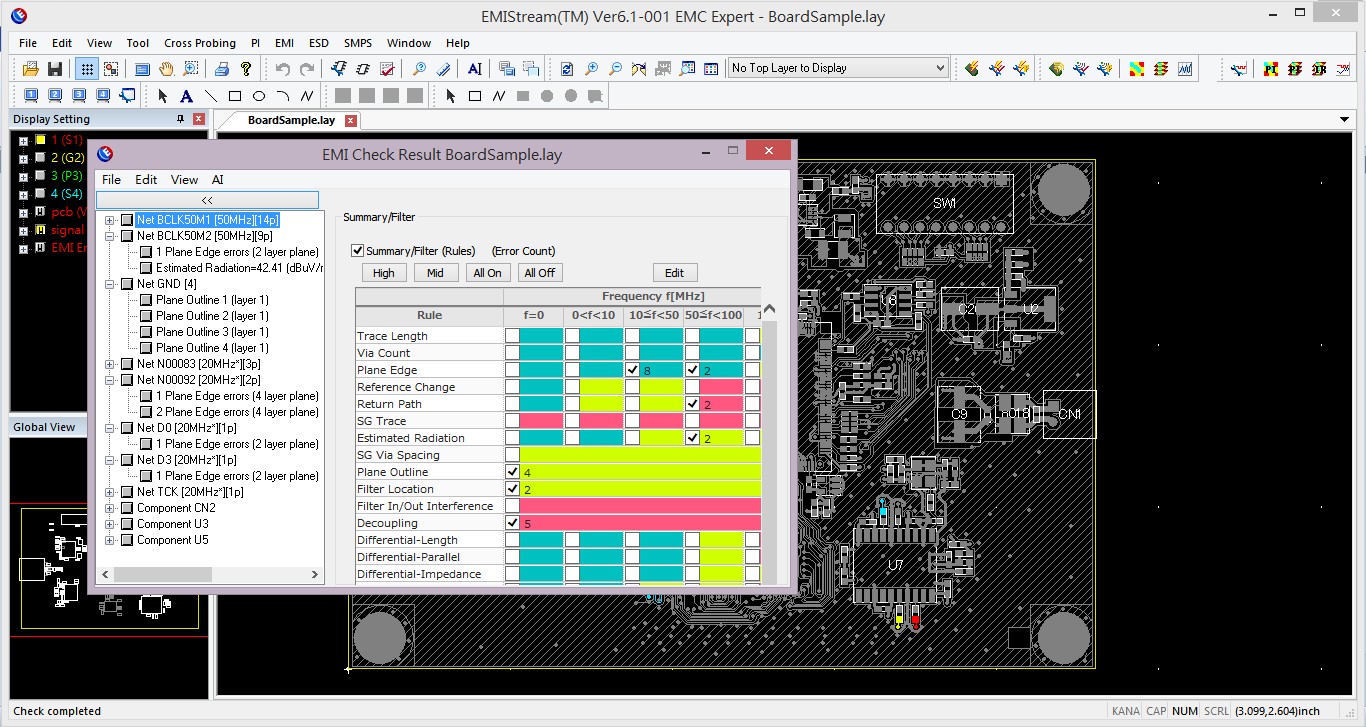Image resolution: width=1366 pixels, height=727 pixels.
Task: Select the ellipse drawing tool
Action: (x=259, y=96)
